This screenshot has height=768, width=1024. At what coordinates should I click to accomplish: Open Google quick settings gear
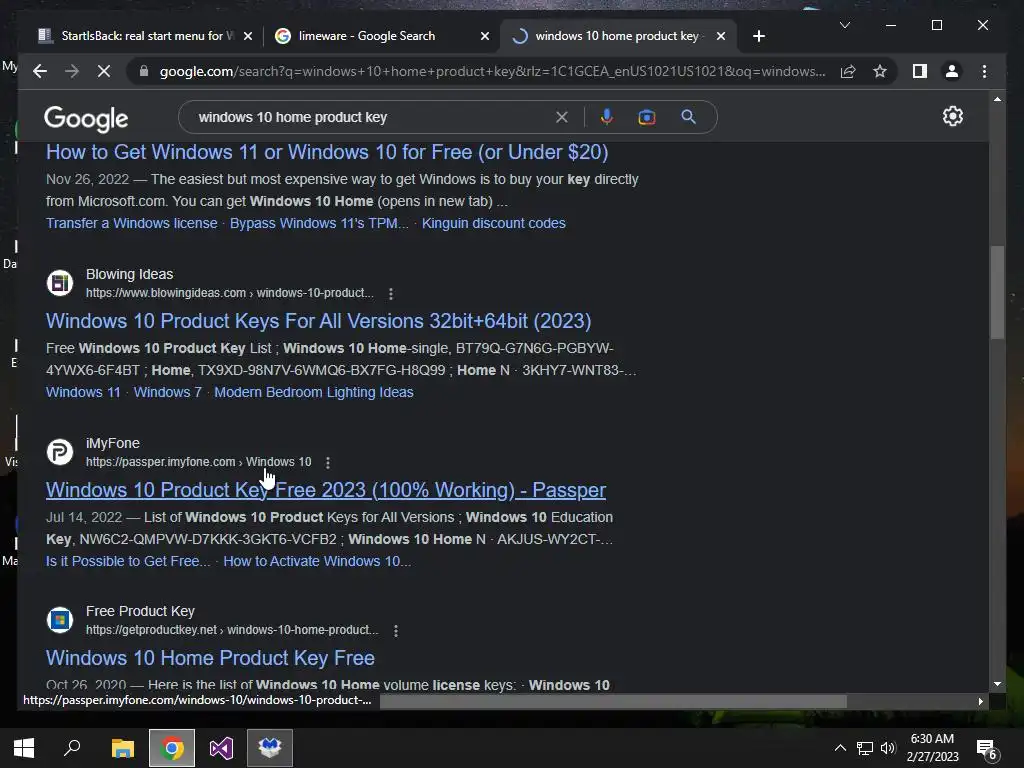(x=953, y=116)
